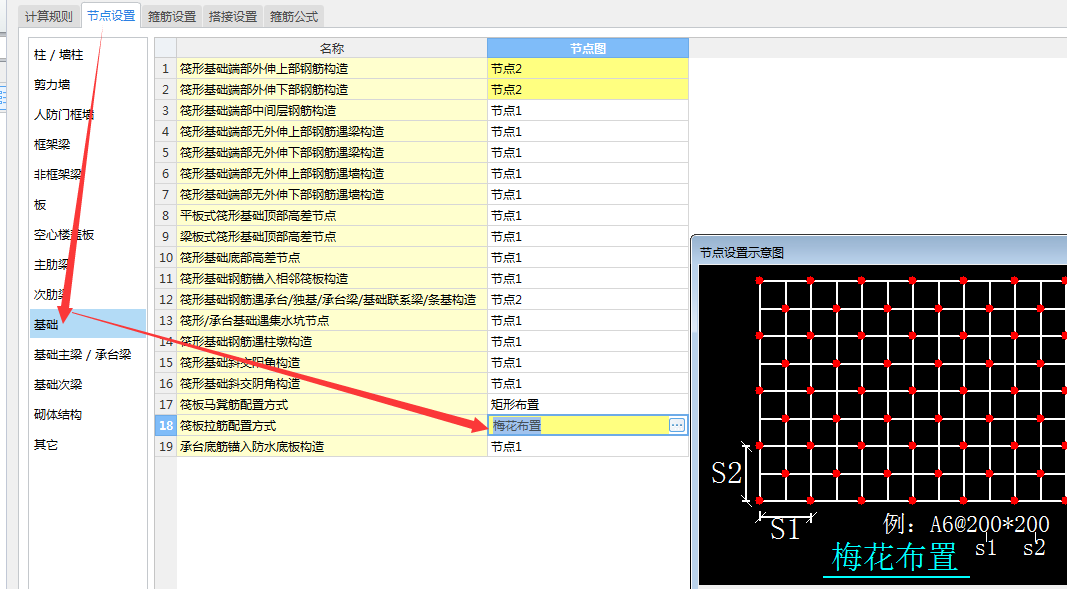Select 柱 / 墙柱 in the category list

[88, 55]
